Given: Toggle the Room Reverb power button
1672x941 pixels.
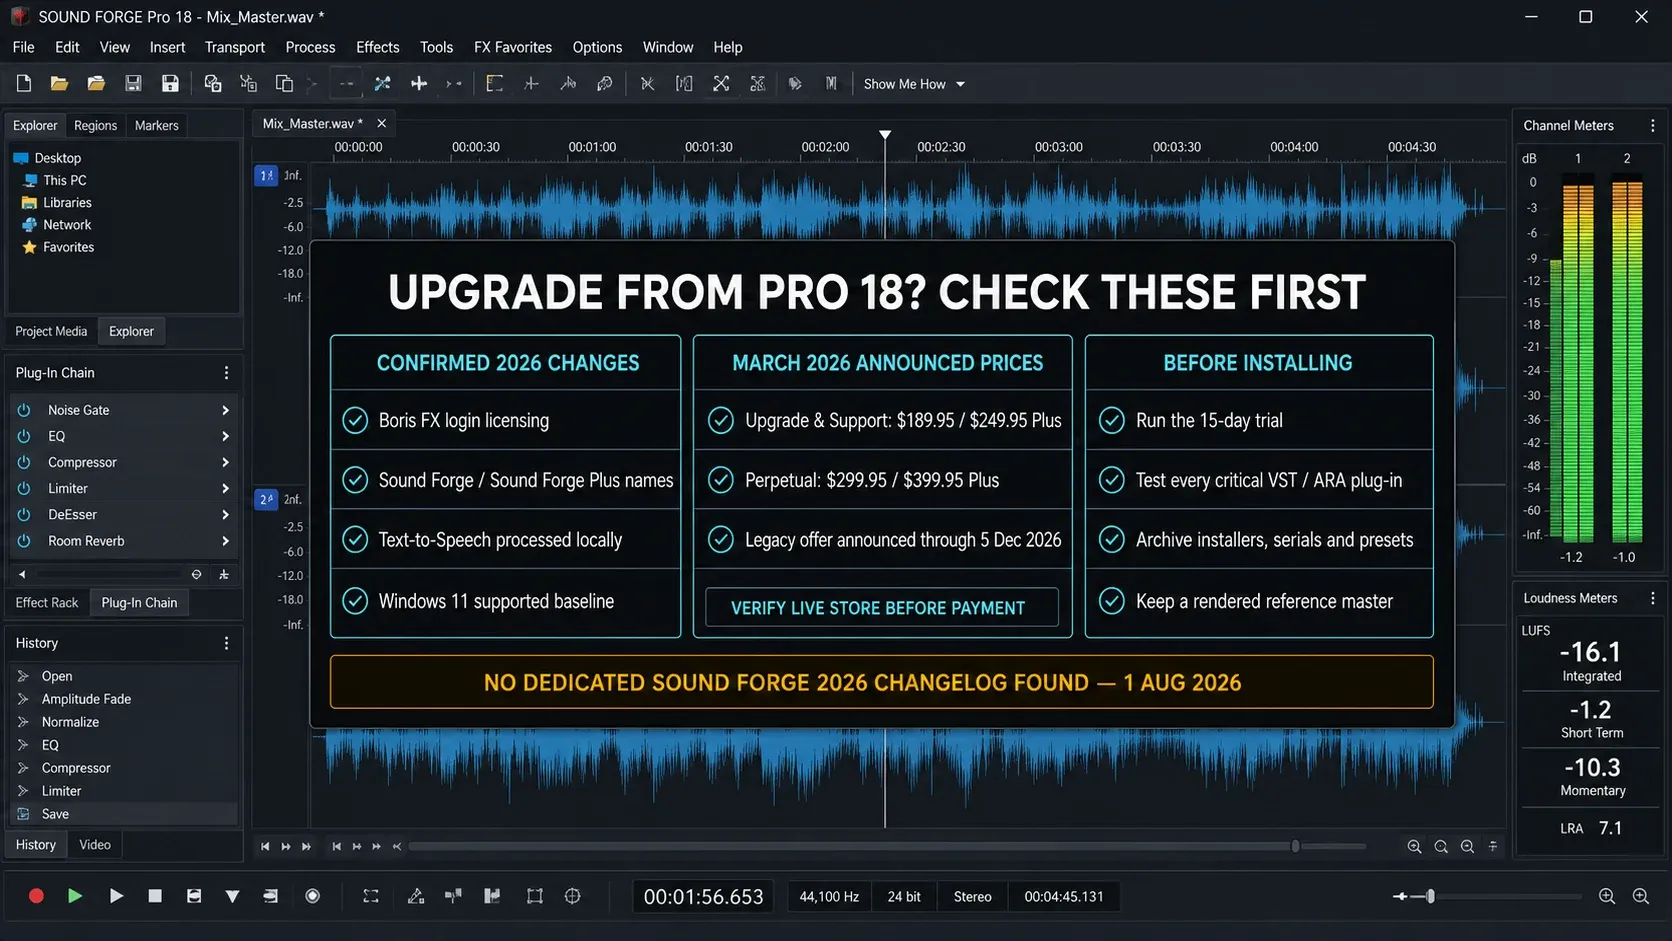Looking at the screenshot, I should (x=24, y=541).
